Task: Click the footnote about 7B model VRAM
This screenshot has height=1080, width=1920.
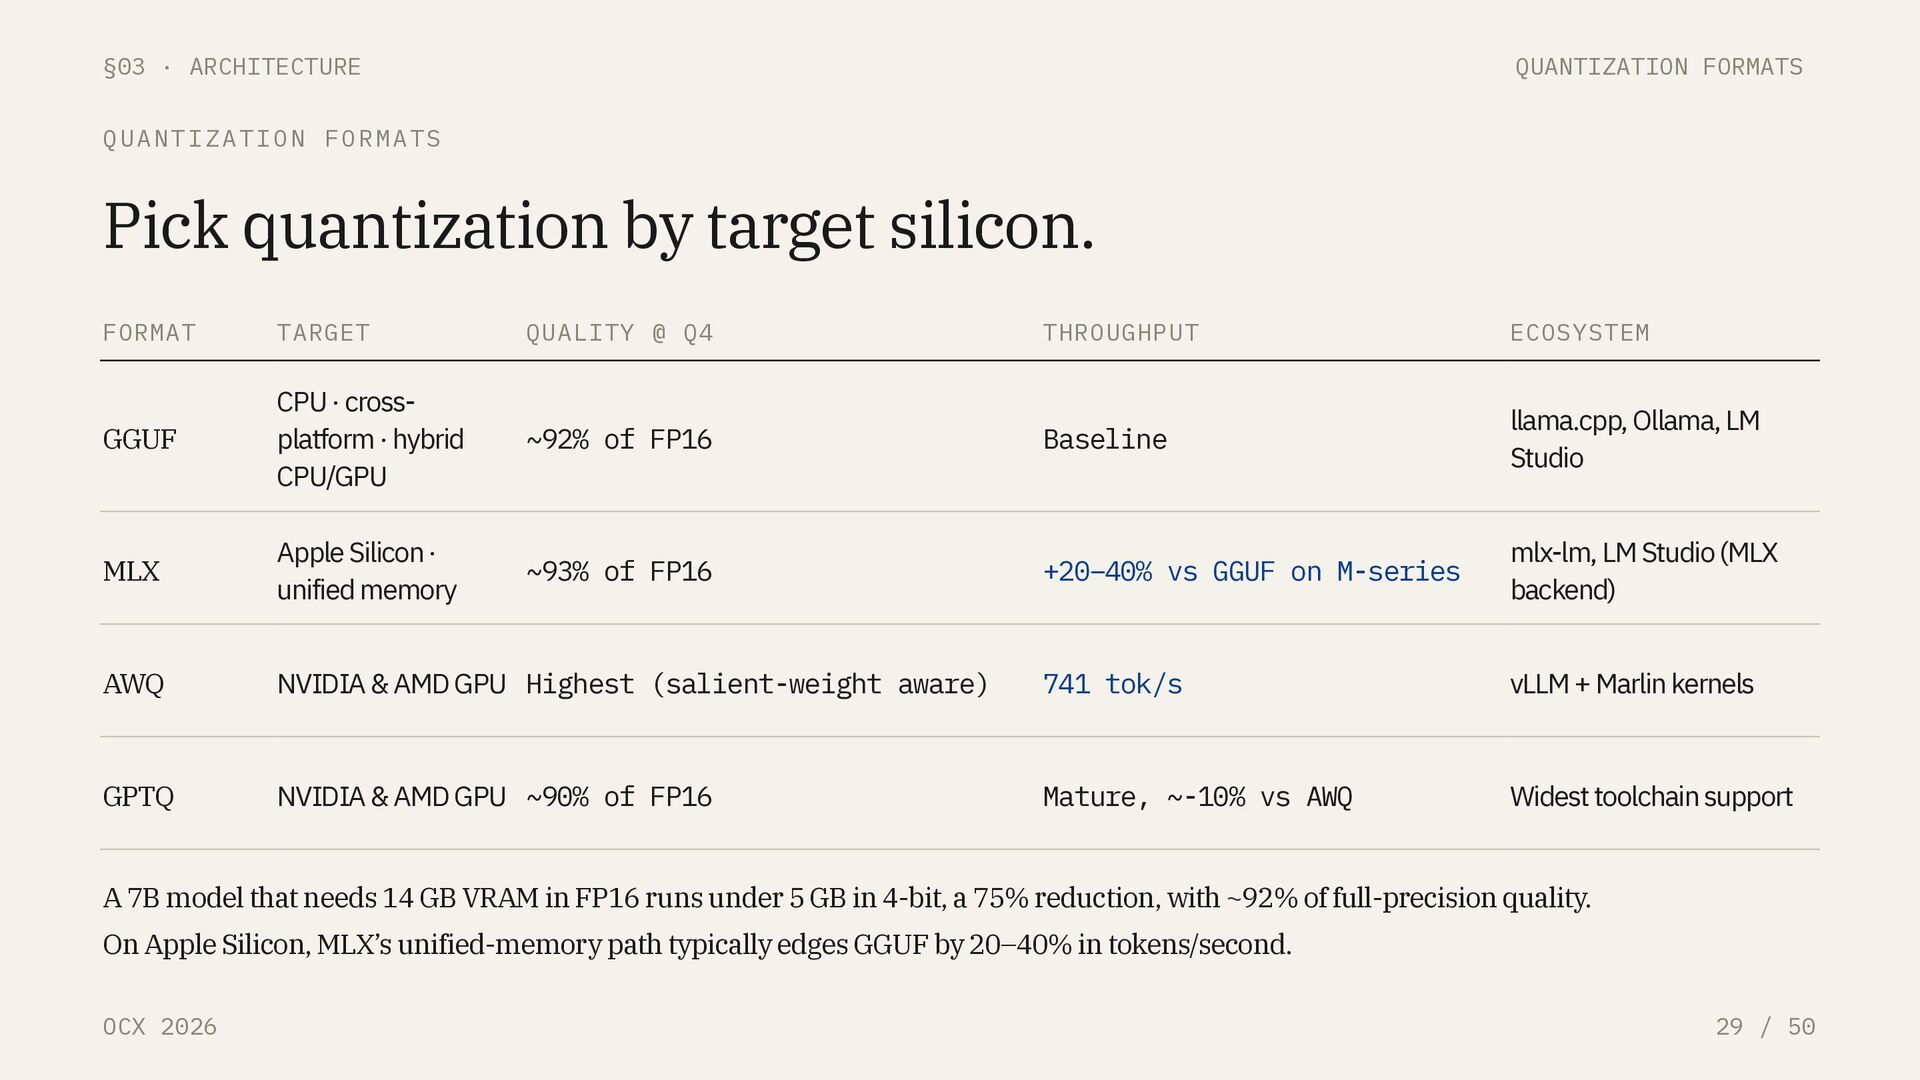Action: tap(845, 898)
